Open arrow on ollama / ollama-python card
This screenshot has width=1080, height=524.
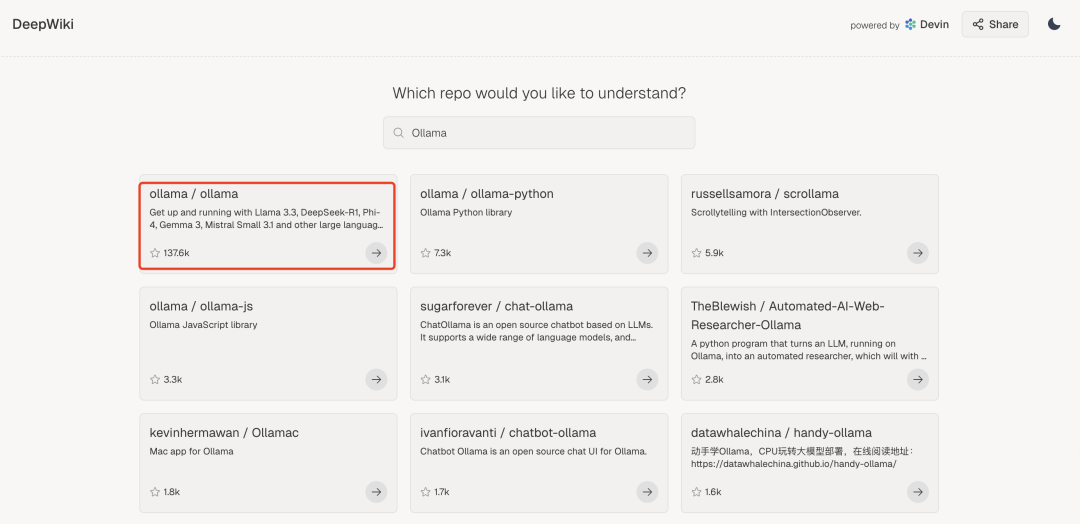647,253
